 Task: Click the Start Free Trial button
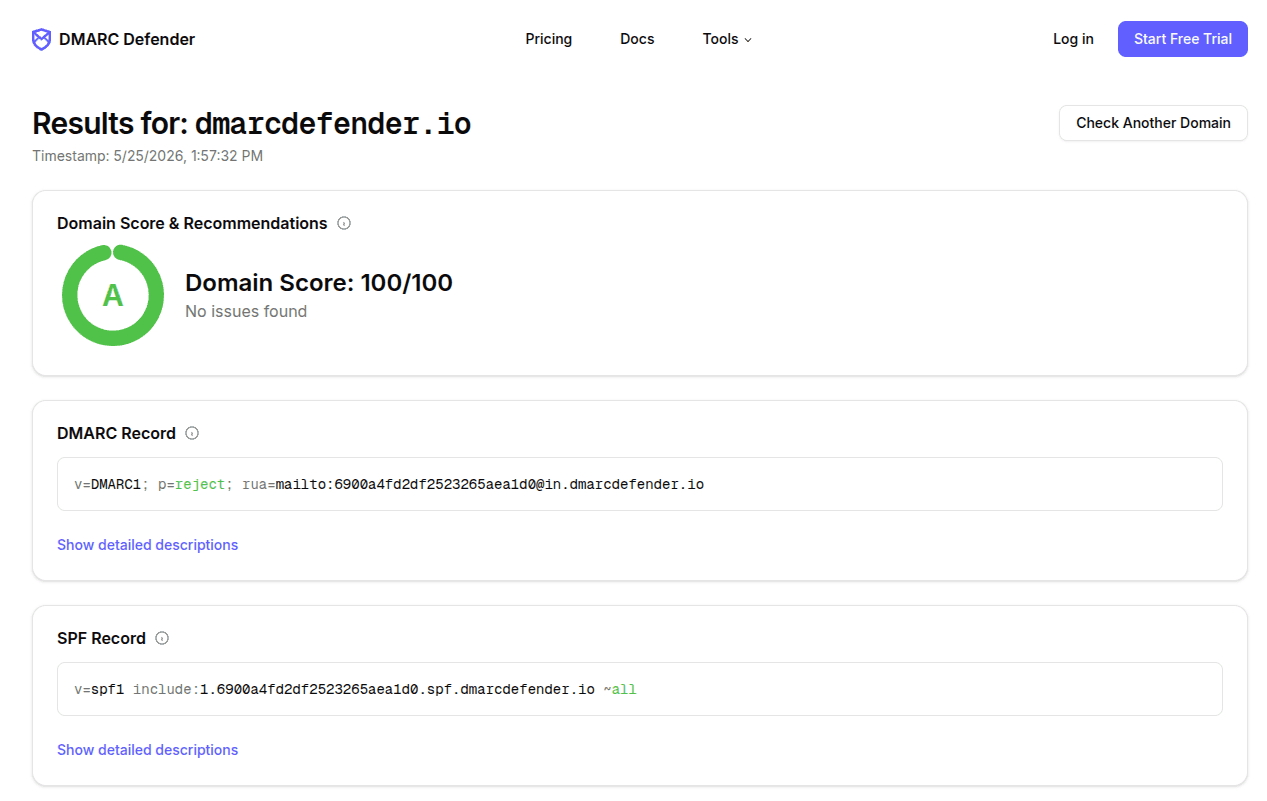[1183, 39]
